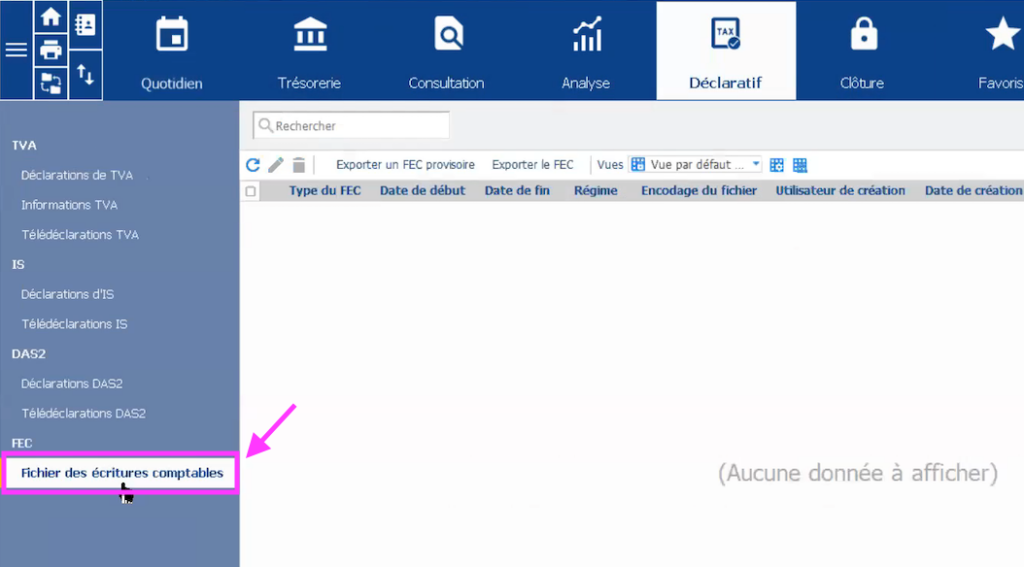Select Fichier des écritures comptables
Viewport: 1024px width, 567px height.
pyautogui.click(x=121, y=473)
